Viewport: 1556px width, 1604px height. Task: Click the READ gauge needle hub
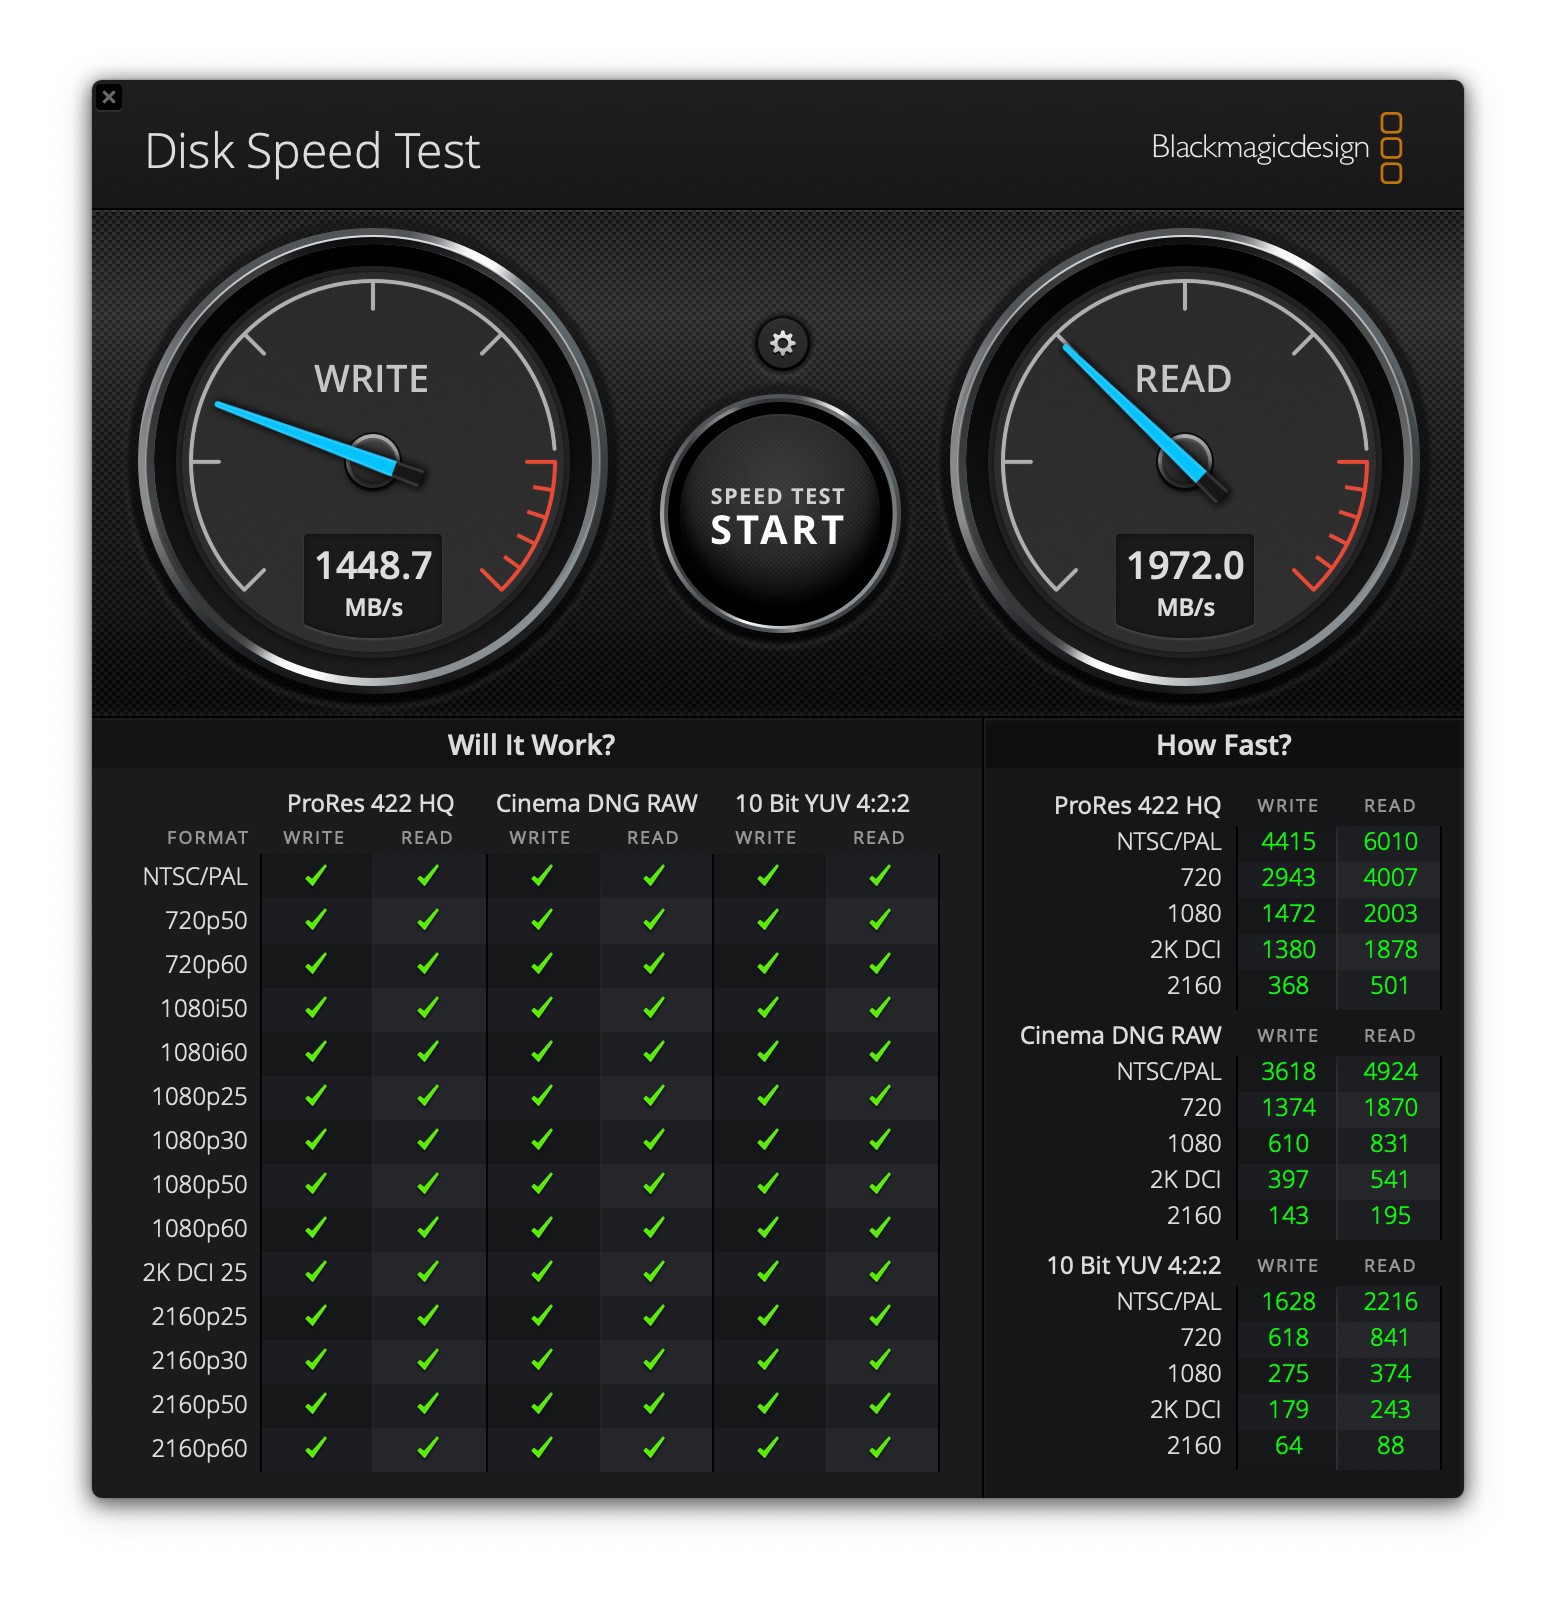pyautogui.click(x=1185, y=461)
